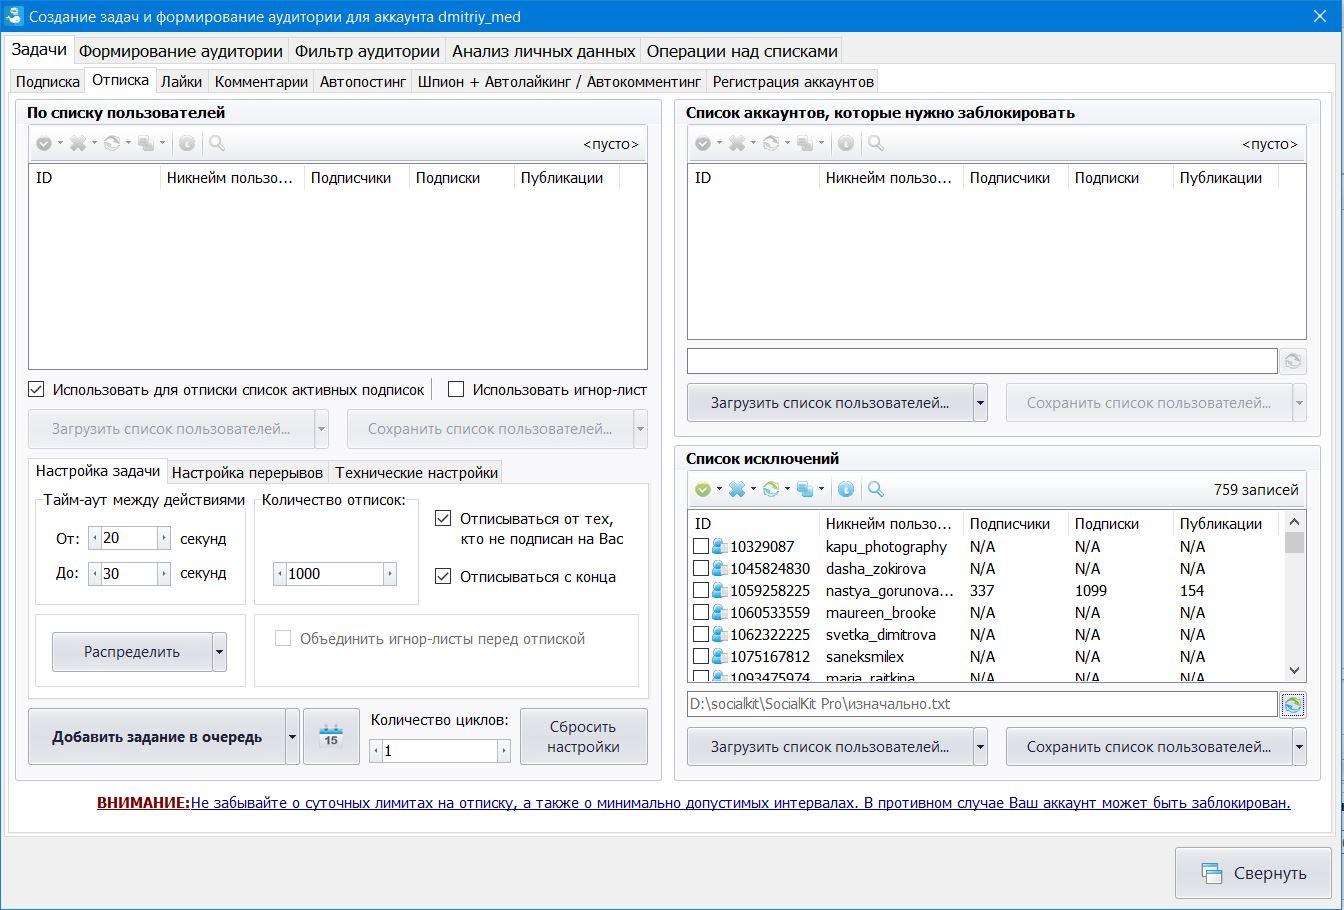This screenshot has width=1344, height=910.
Task: Click the user icon of maureen_brooke row
Action: (x=718, y=613)
